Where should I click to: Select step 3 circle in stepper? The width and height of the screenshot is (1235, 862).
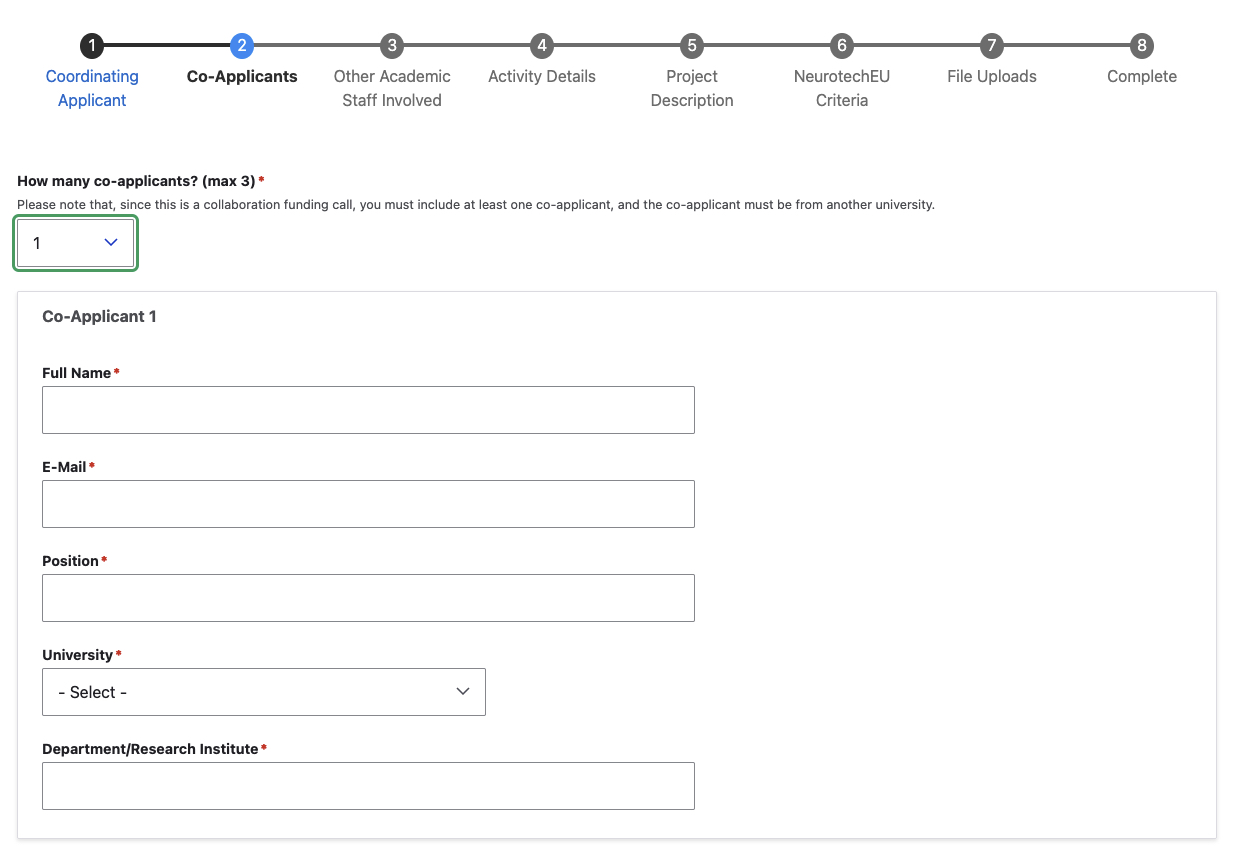(392, 45)
